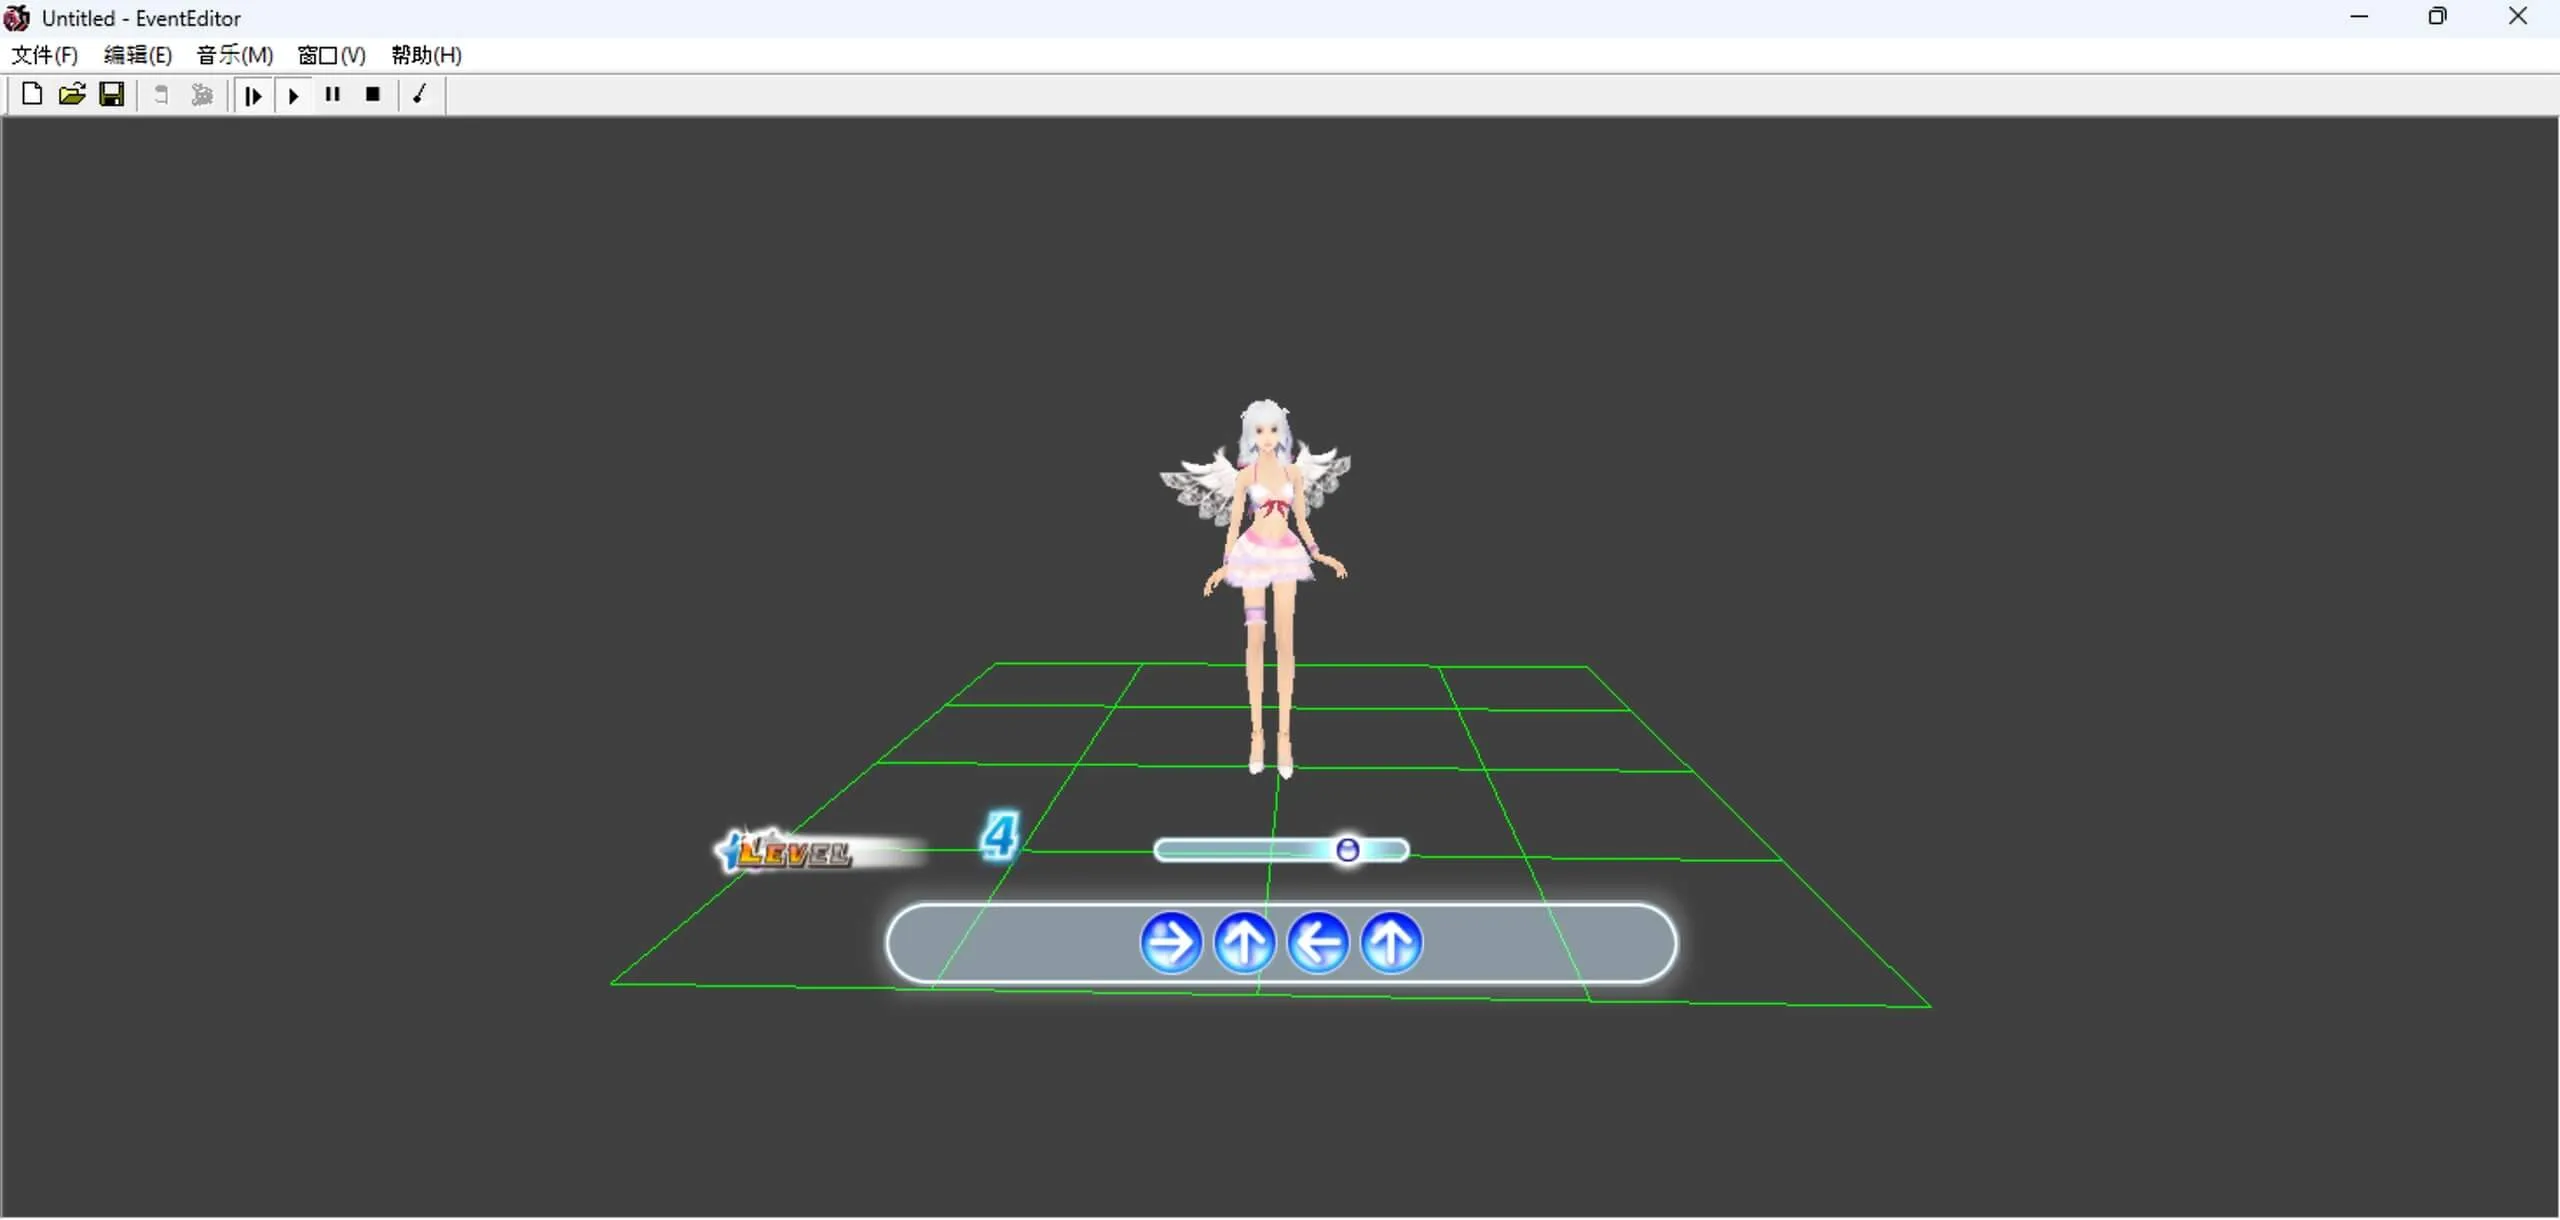
Task: Pause playback with the pause button
Action: tap(333, 94)
